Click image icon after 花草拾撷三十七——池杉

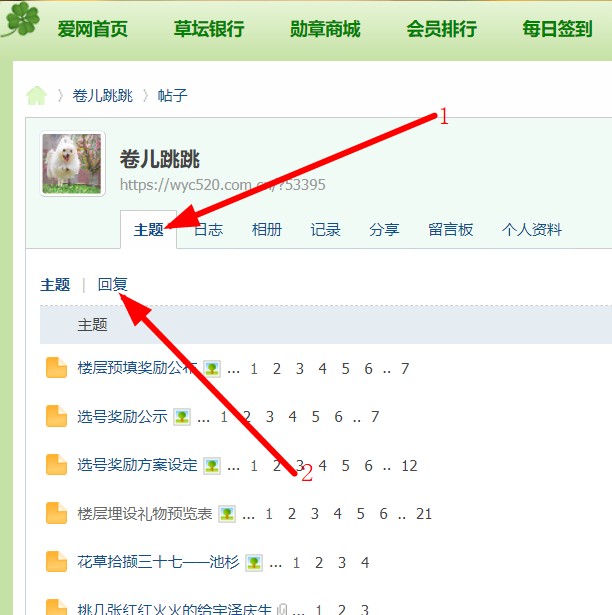(x=254, y=563)
